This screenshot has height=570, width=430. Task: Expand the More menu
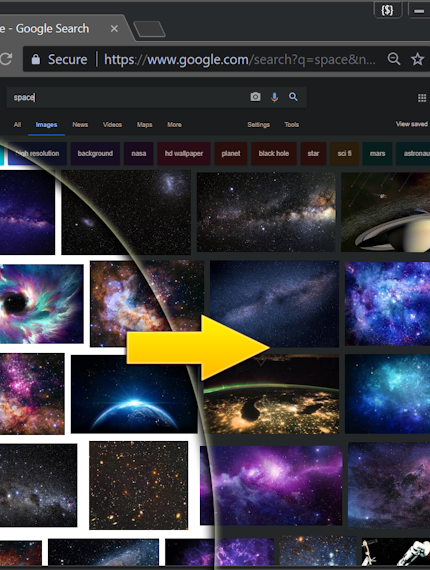[x=174, y=125]
